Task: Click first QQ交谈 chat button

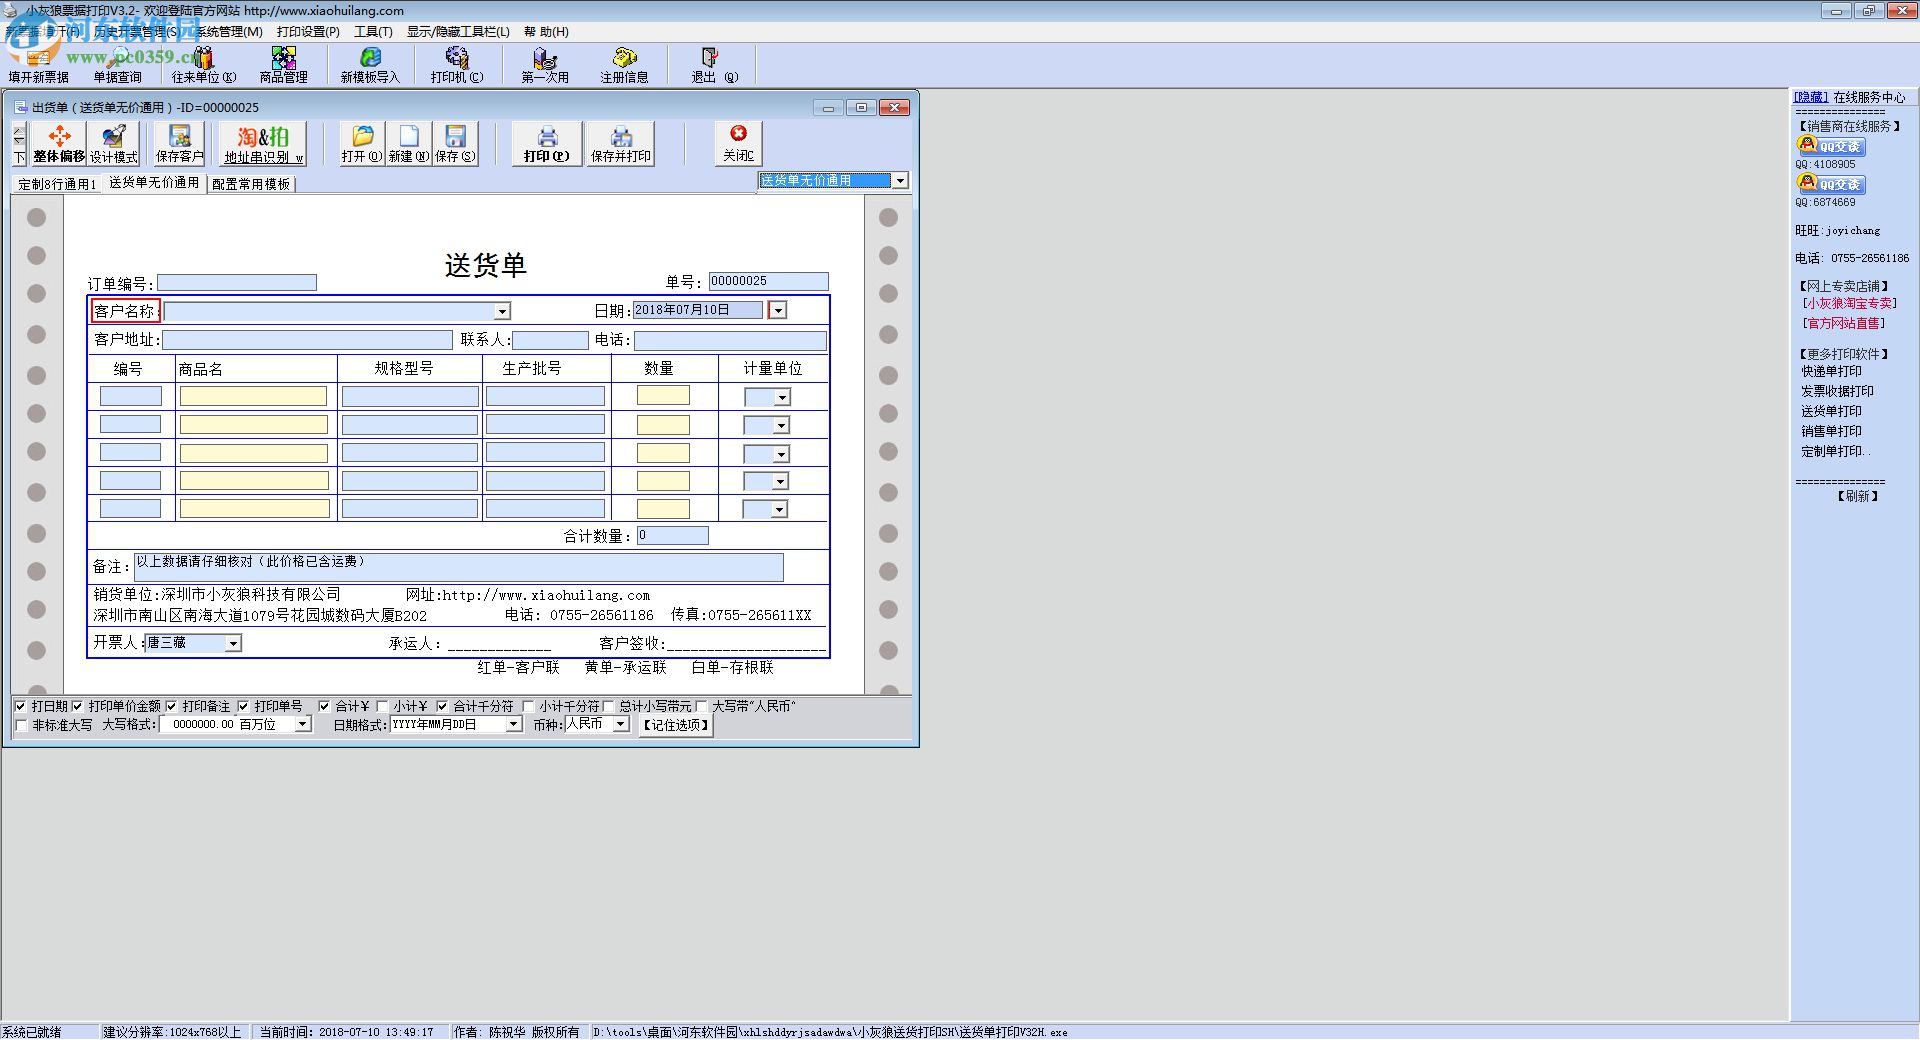Action: click(x=1831, y=146)
